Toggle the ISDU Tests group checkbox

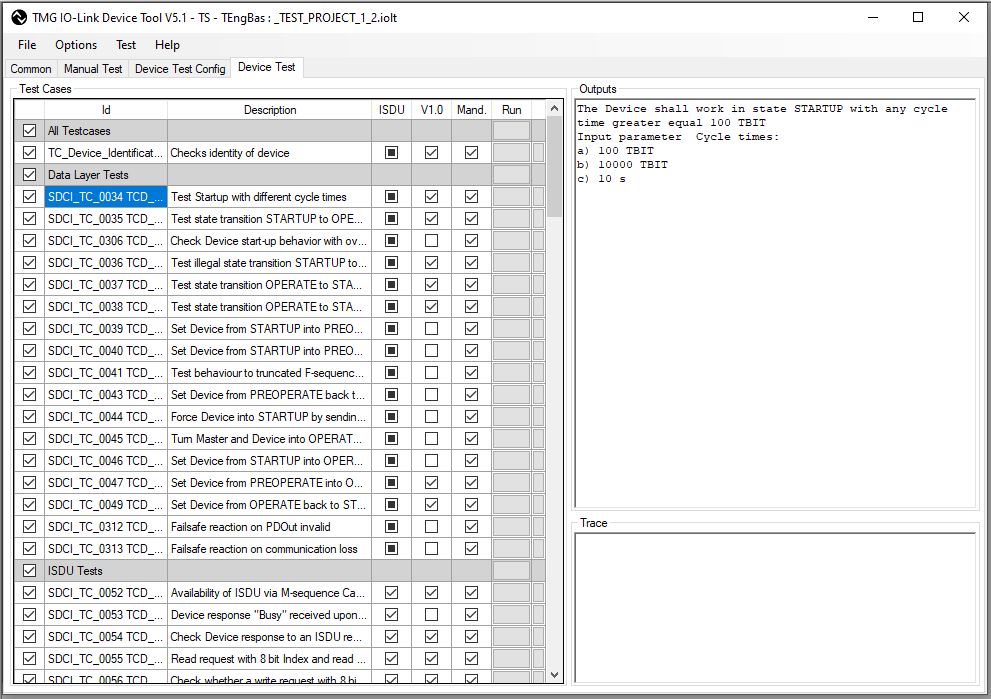29,571
